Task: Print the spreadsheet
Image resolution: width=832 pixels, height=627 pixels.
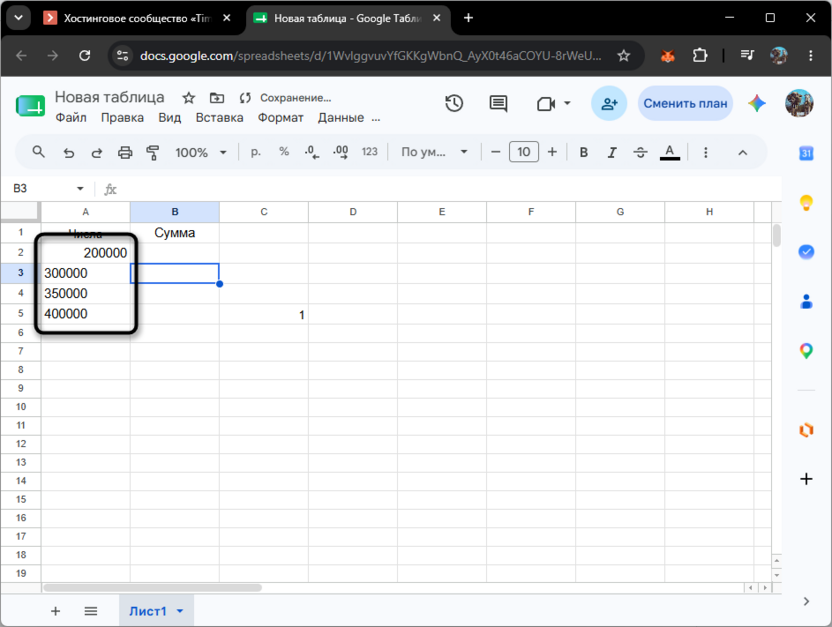Action: pyautogui.click(x=125, y=153)
